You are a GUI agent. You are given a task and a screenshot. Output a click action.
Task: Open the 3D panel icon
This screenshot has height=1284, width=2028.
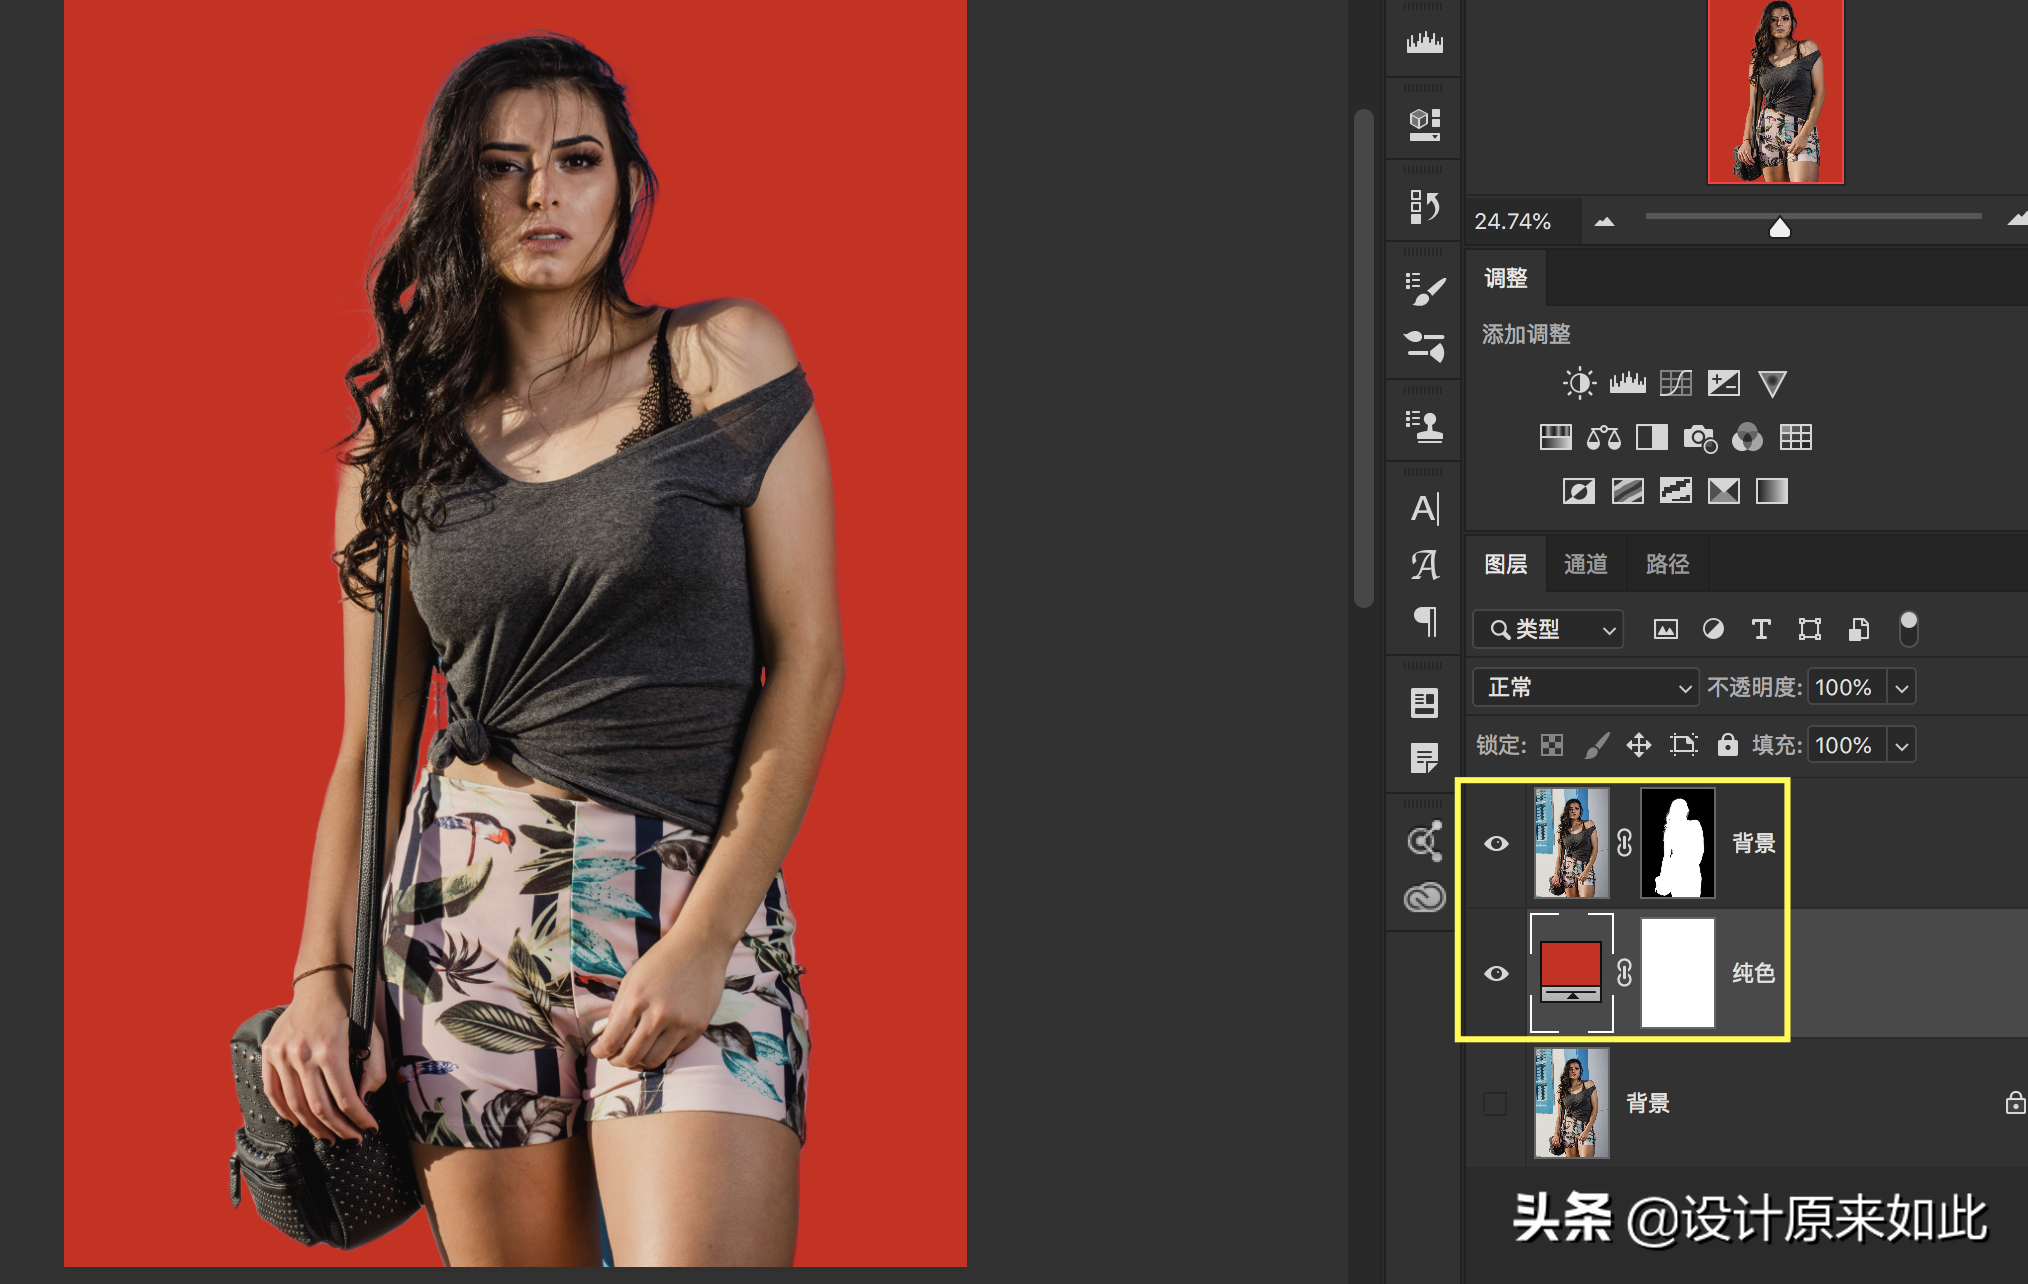(1424, 124)
